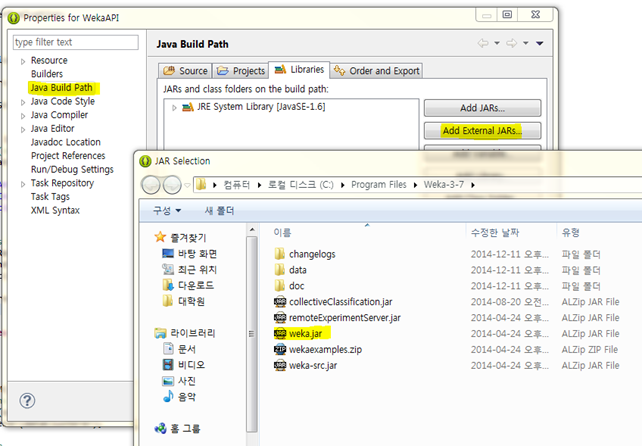Click the forward arrow in Java Build Path header
Viewport: 642px width, 446px height.
pos(511,43)
